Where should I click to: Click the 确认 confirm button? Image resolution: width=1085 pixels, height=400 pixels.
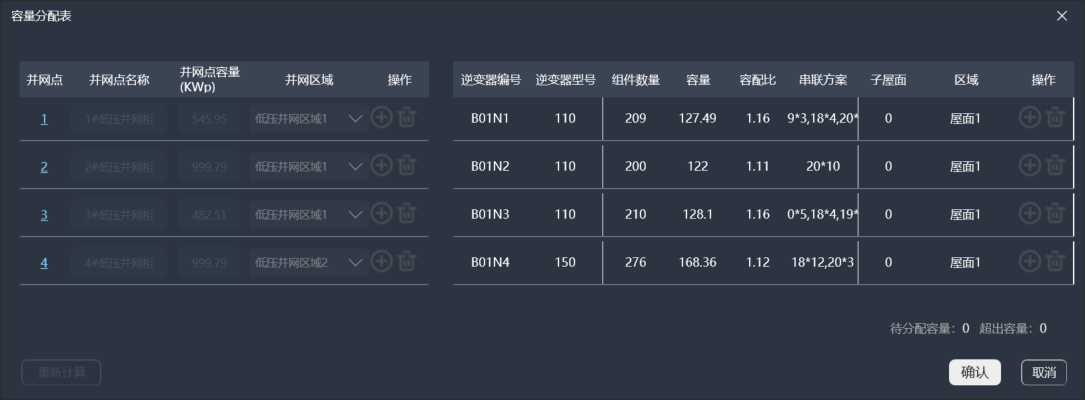point(974,372)
